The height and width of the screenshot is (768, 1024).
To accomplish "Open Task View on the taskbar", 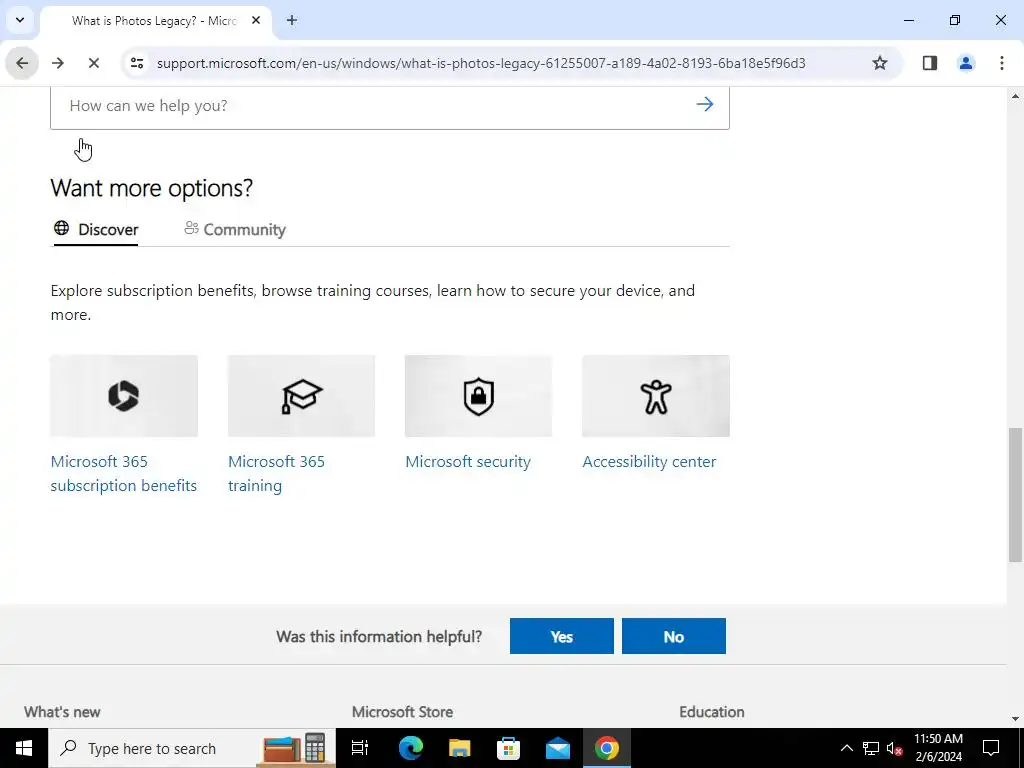I will tap(360, 748).
